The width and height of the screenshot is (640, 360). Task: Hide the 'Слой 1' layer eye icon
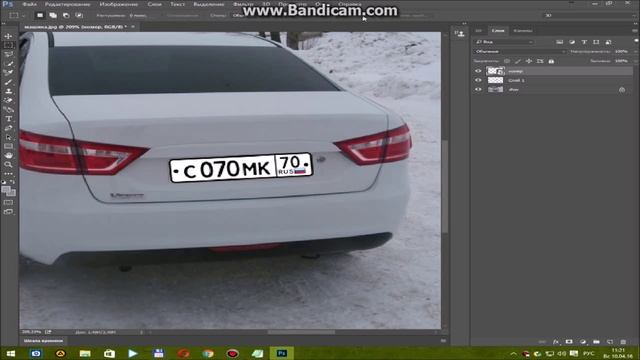(478, 80)
